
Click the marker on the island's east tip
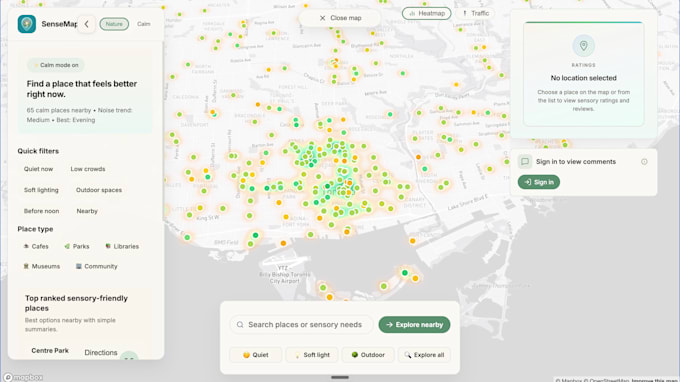pyautogui.click(x=415, y=278)
